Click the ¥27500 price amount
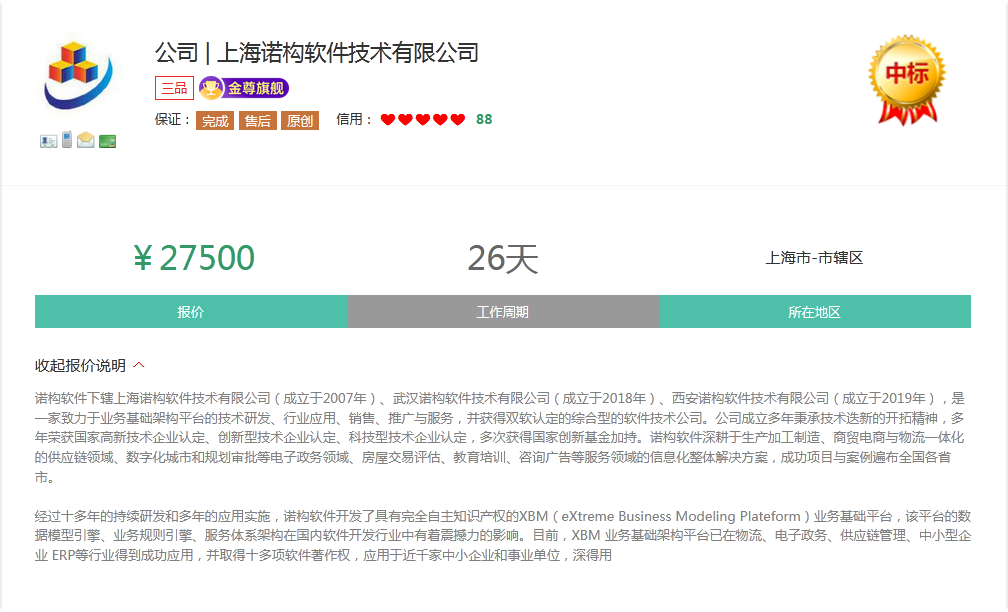 point(196,259)
